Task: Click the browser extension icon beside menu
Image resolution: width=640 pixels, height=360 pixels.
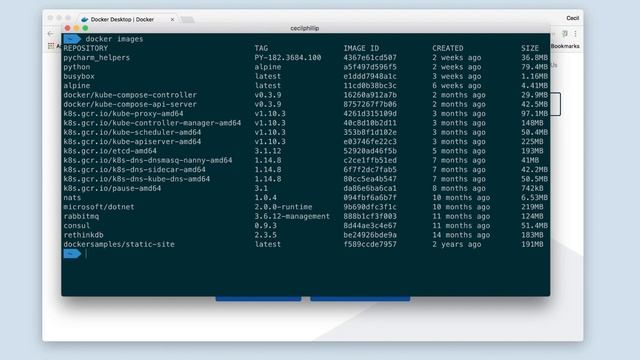Action: pyautogui.click(x=565, y=34)
